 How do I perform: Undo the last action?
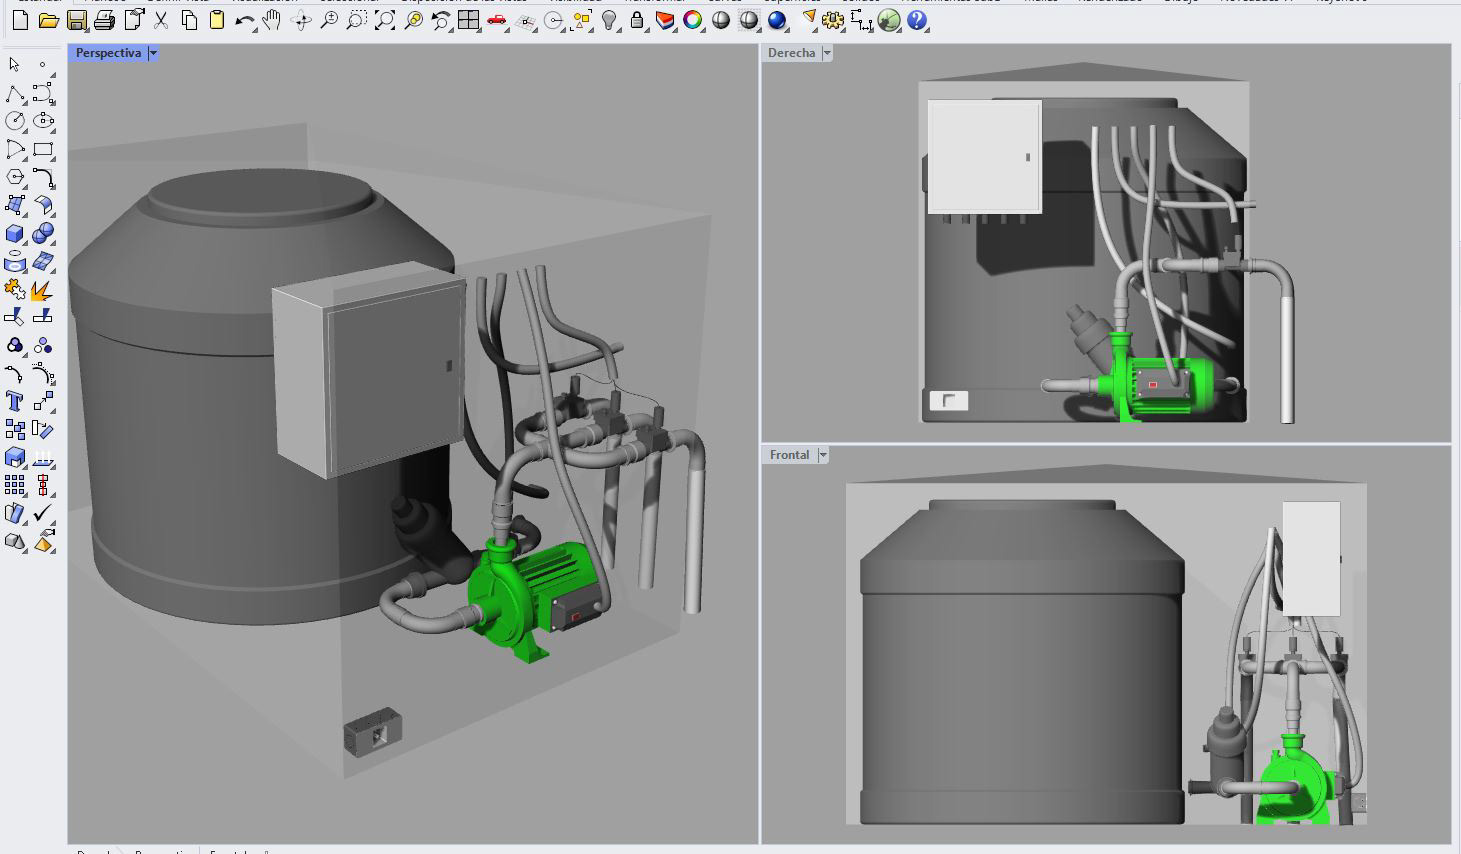(x=245, y=20)
